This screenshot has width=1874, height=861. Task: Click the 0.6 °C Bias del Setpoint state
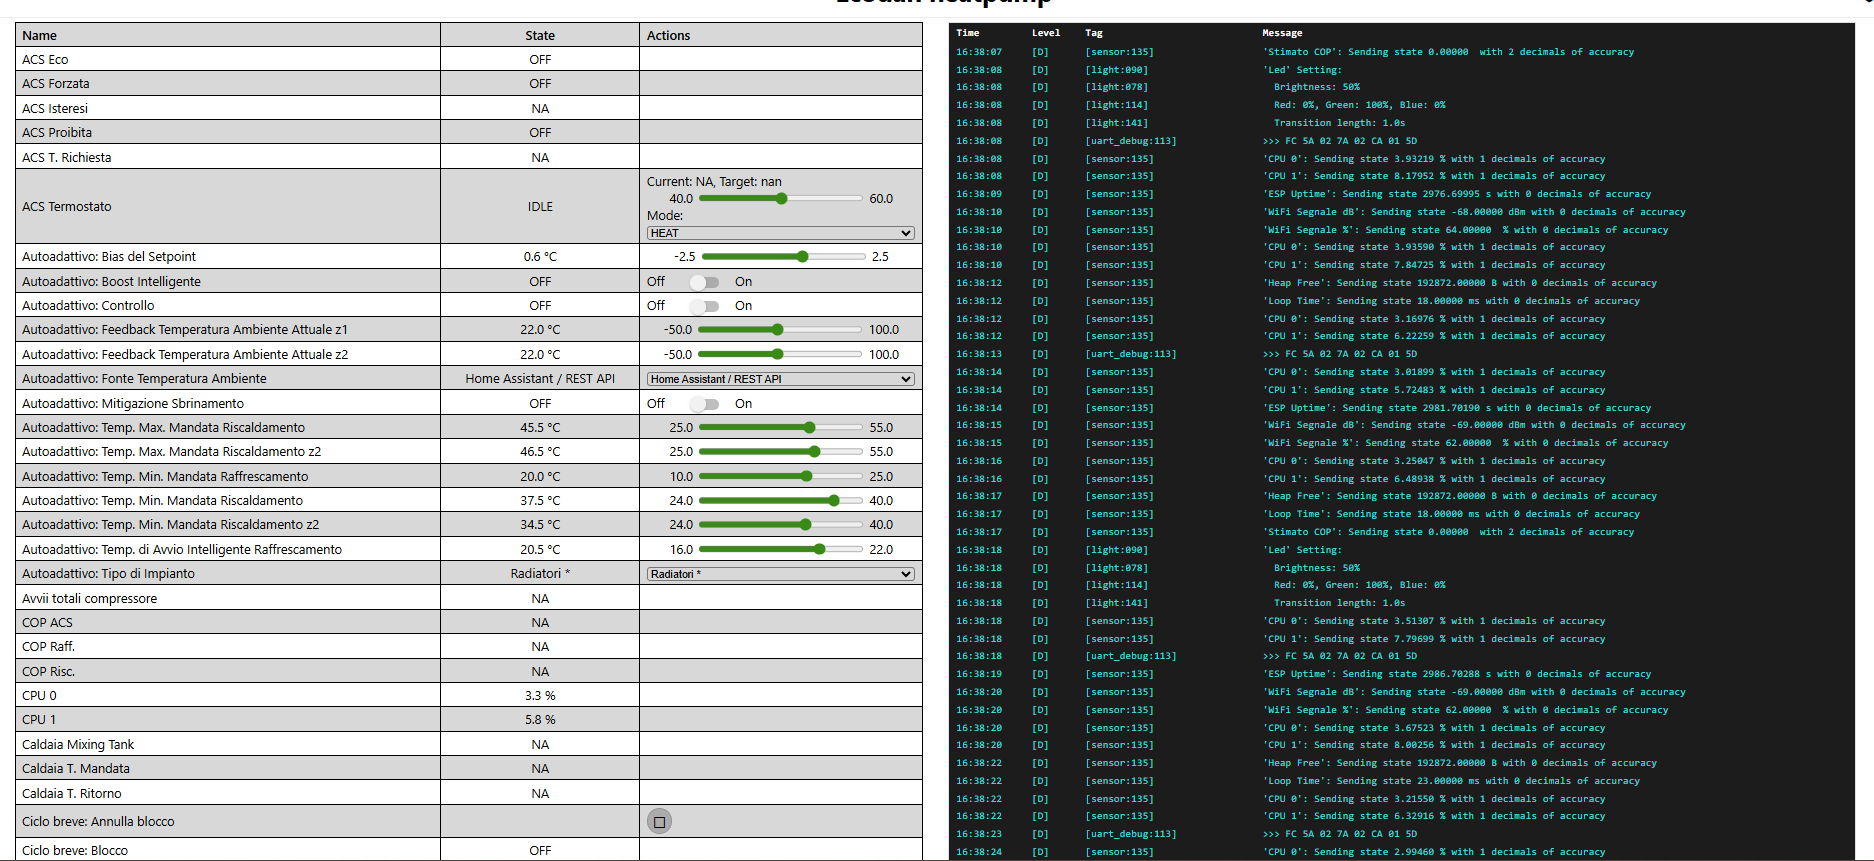tap(540, 257)
